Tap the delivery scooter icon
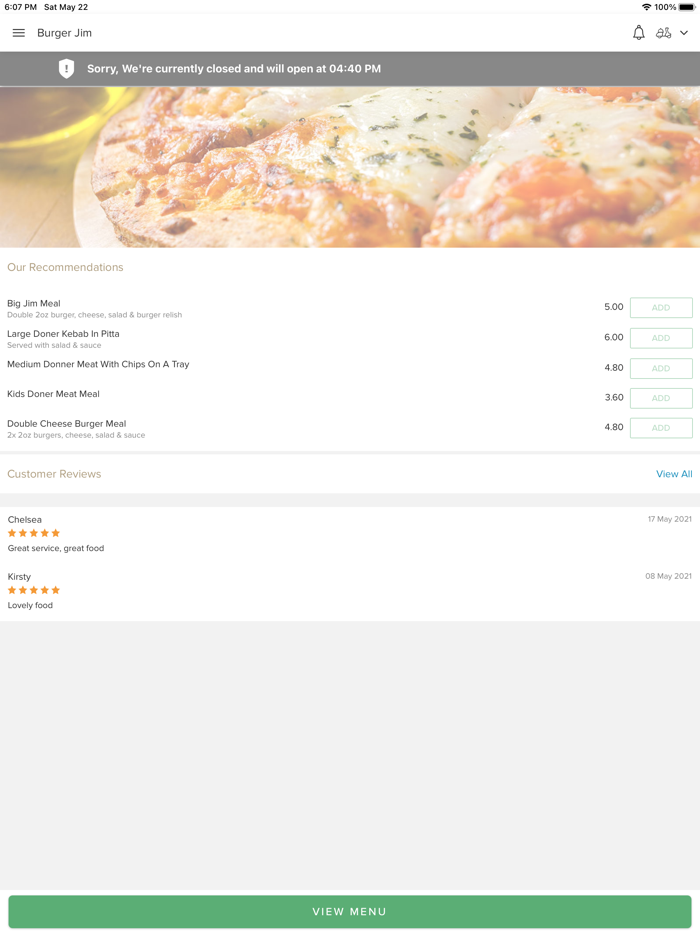700x934 pixels. pyautogui.click(x=663, y=33)
